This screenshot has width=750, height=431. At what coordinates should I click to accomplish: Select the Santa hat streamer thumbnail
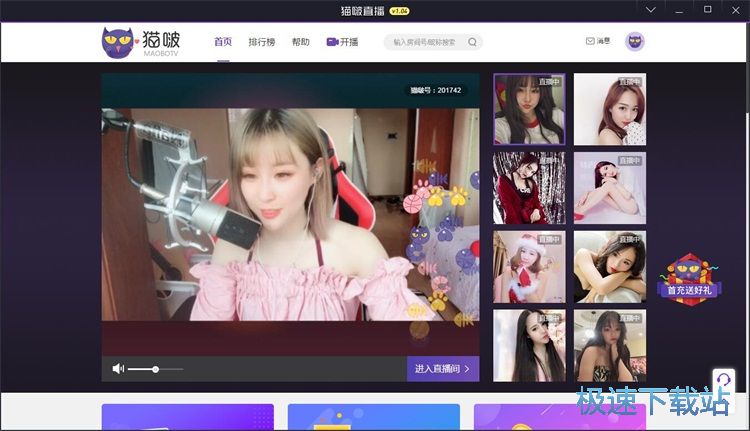(529, 267)
